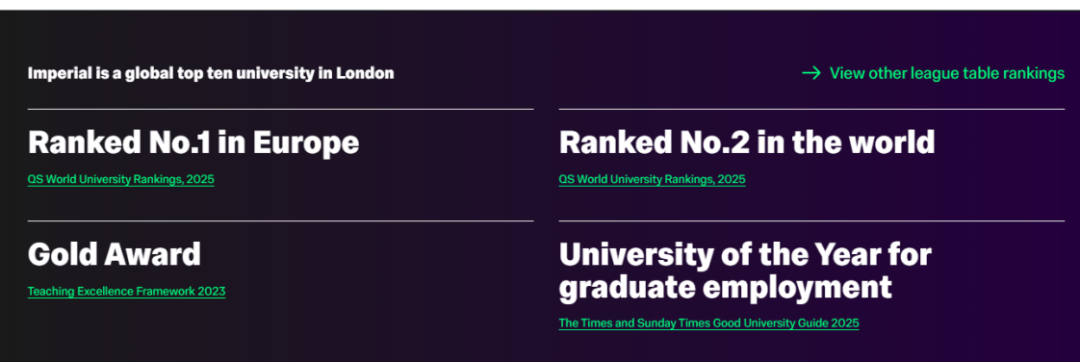Click the Imperial is a global top ten tagline
The height and width of the screenshot is (362, 1080).
click(211, 73)
